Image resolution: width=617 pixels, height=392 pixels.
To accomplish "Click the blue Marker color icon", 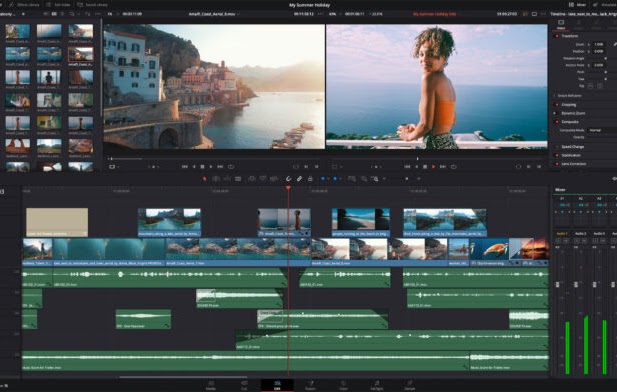I will pyautogui.click(x=335, y=179).
